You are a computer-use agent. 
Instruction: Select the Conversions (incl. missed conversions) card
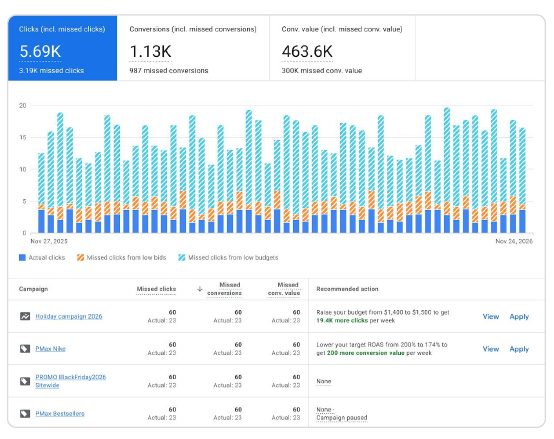pyautogui.click(x=193, y=48)
